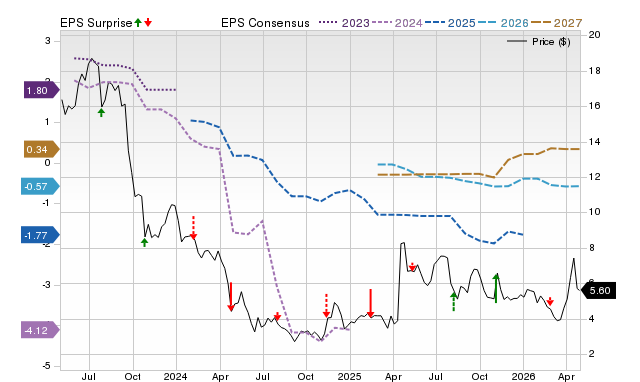Click the tall solid red arrow near Feb 2025

[370, 303]
